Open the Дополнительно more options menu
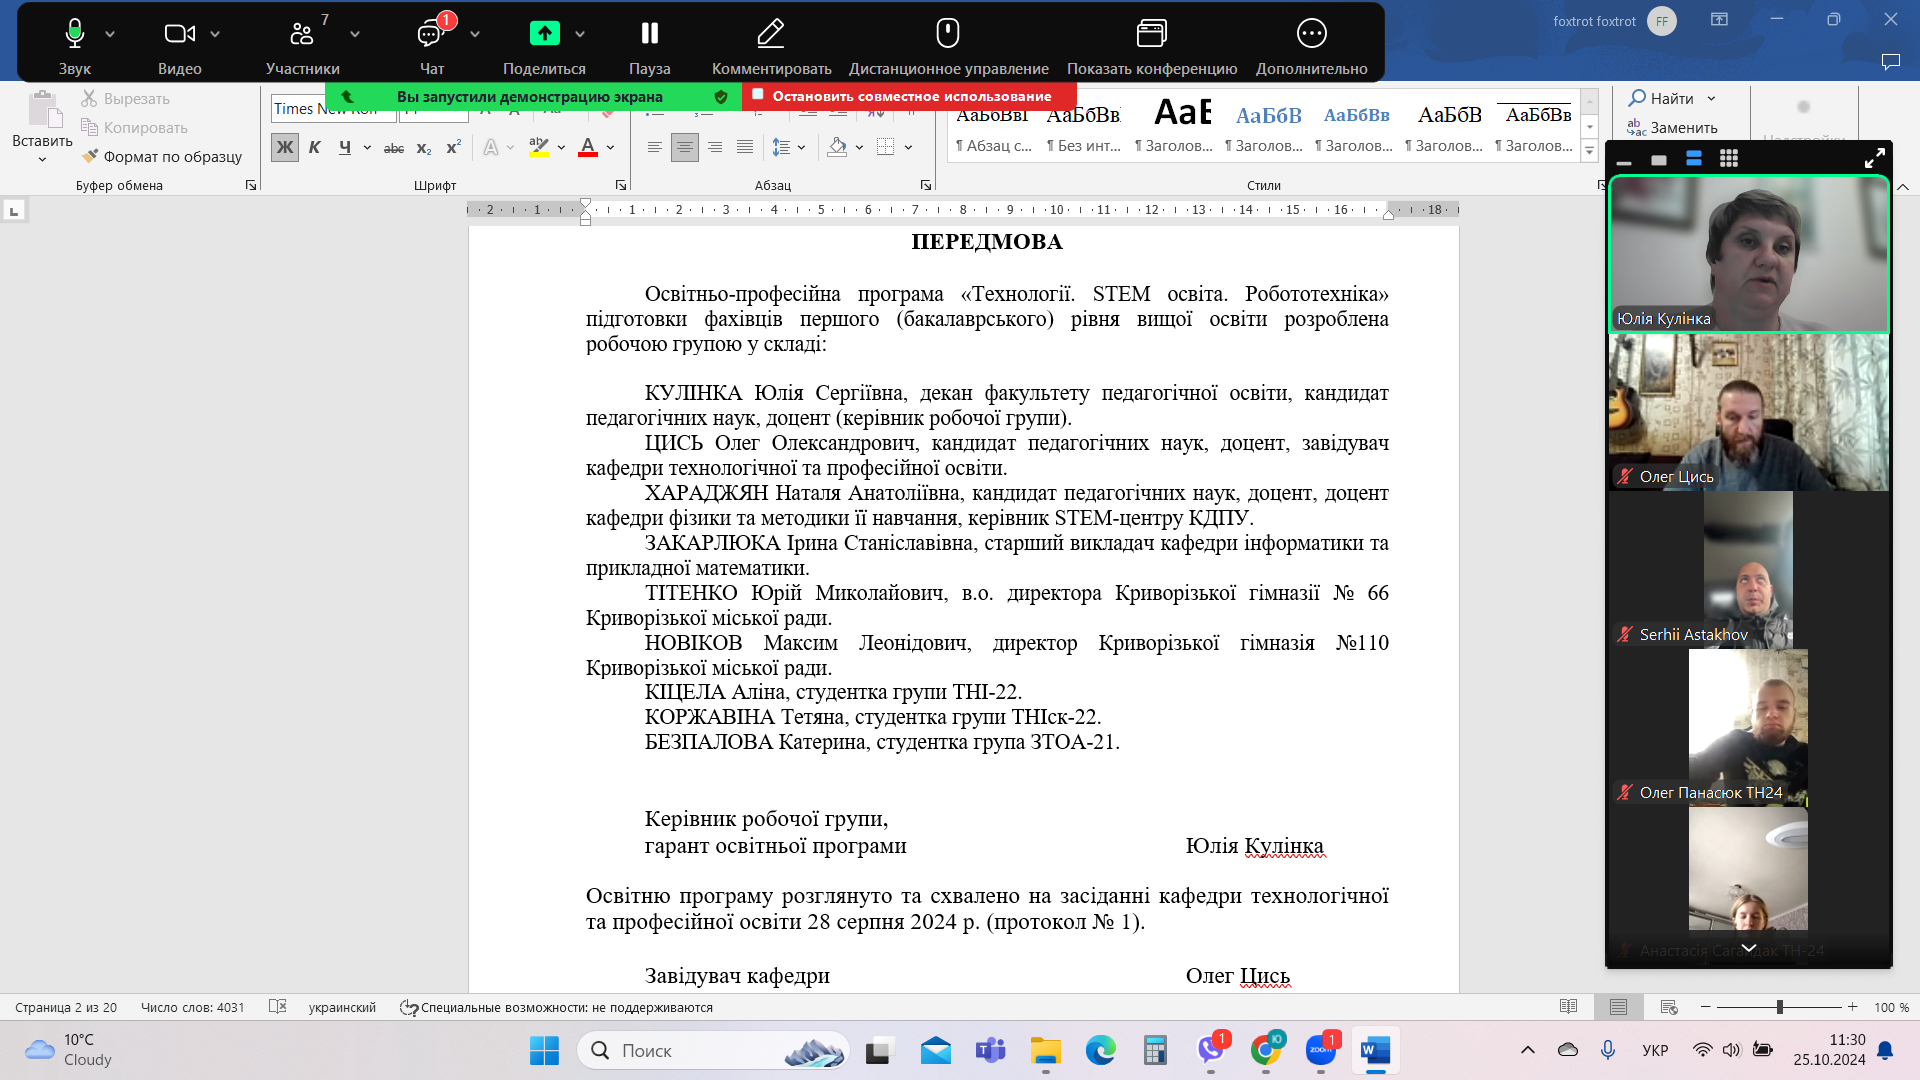This screenshot has height=1080, width=1920. pos(1311,45)
